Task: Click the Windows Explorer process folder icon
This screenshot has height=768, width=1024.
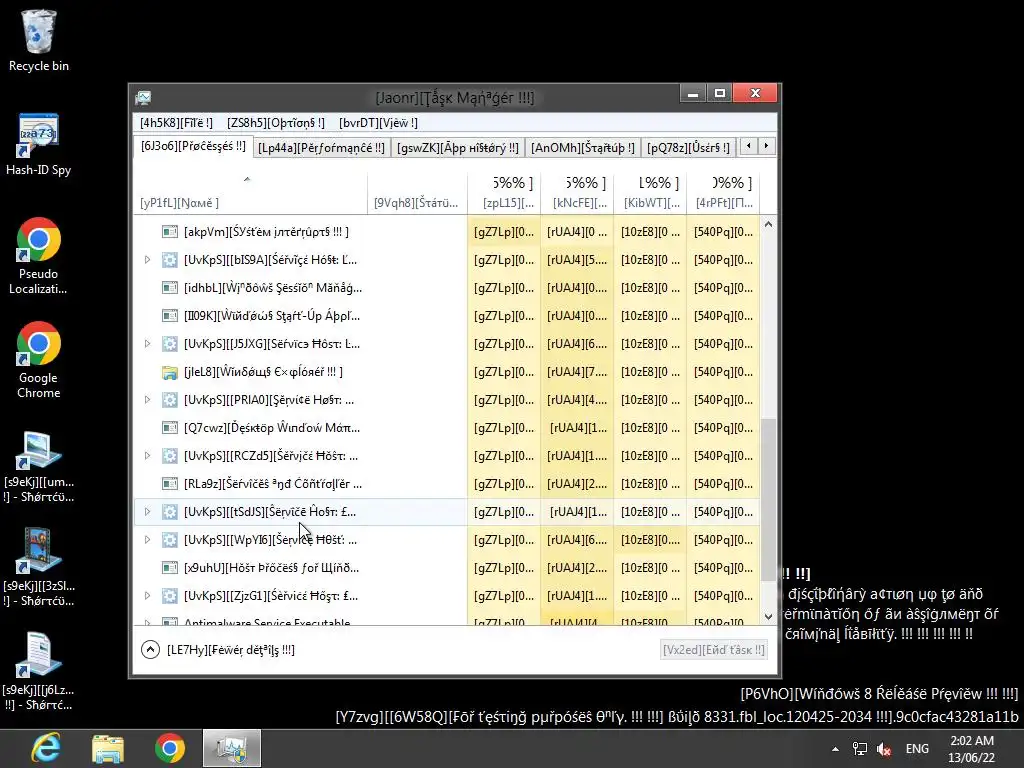Action: (170, 372)
